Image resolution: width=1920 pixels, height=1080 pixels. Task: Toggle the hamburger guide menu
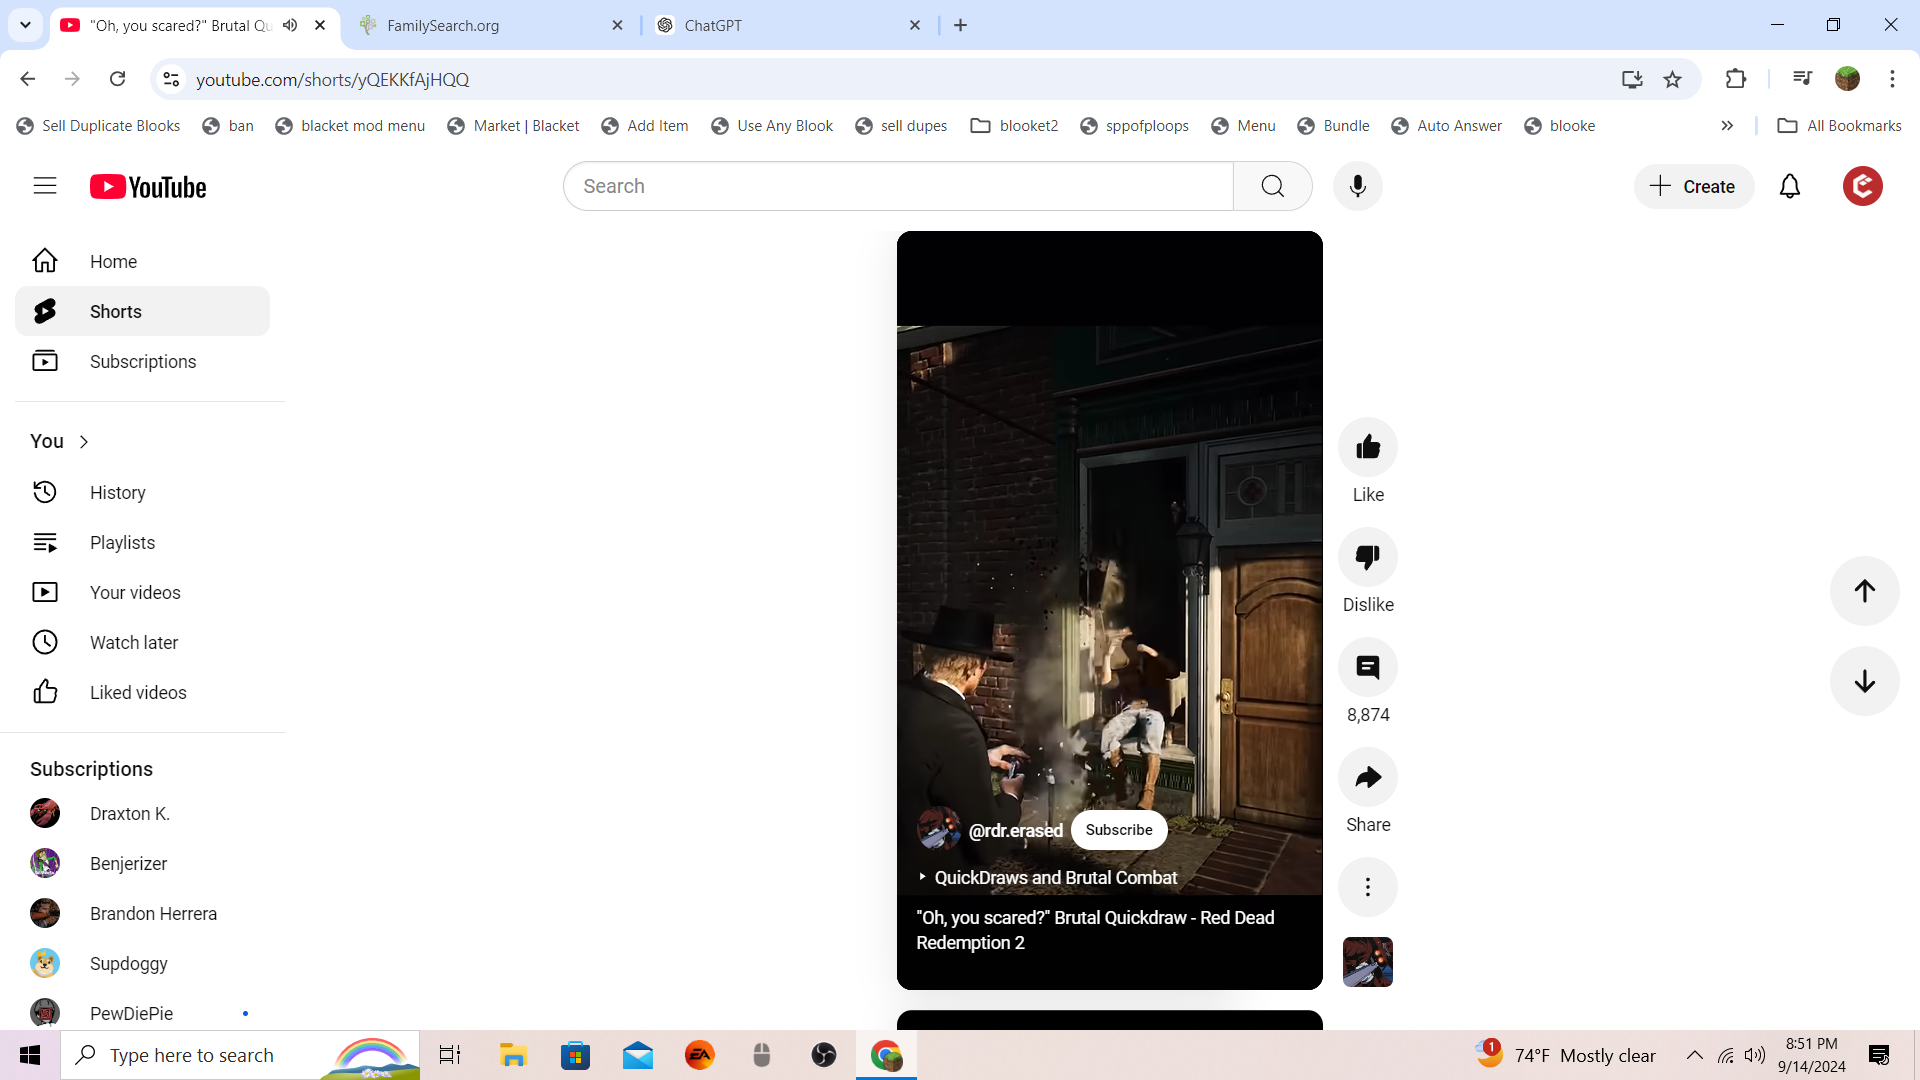point(45,186)
